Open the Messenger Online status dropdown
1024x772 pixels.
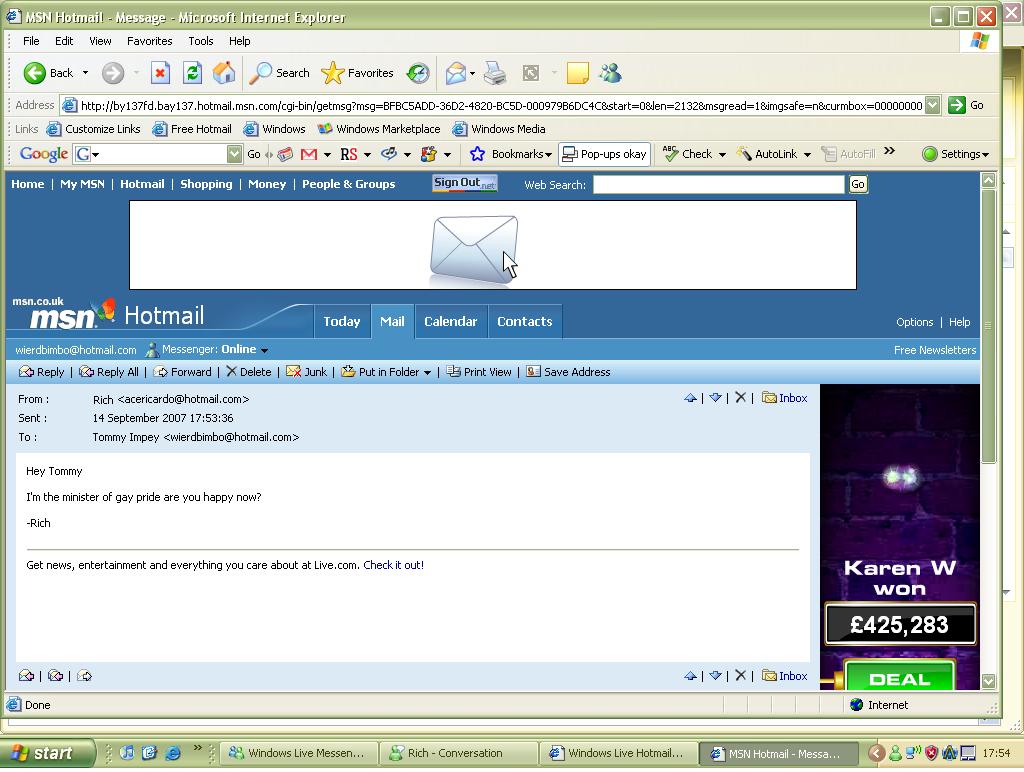tap(264, 350)
